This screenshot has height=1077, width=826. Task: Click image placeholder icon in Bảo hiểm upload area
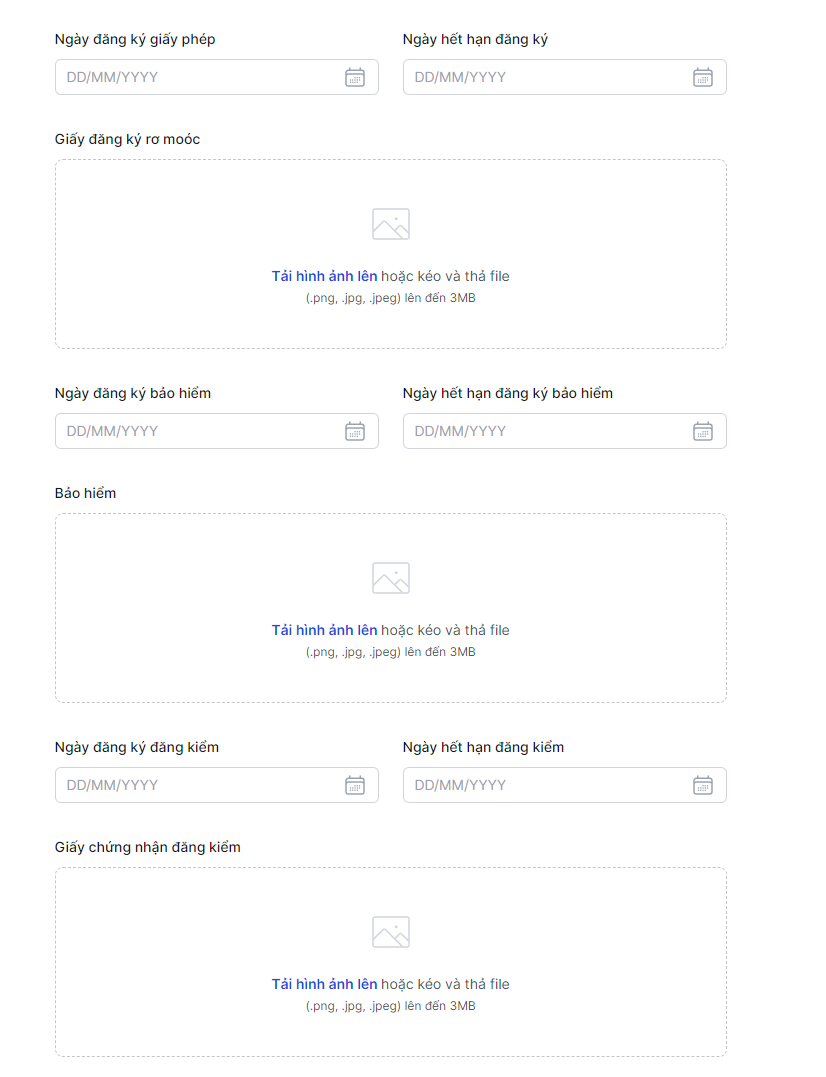pyautogui.click(x=391, y=578)
